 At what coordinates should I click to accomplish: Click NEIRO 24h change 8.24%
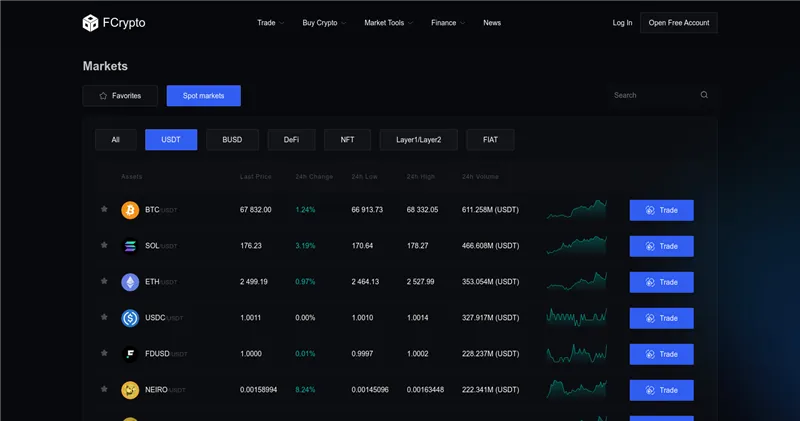tap(305, 390)
